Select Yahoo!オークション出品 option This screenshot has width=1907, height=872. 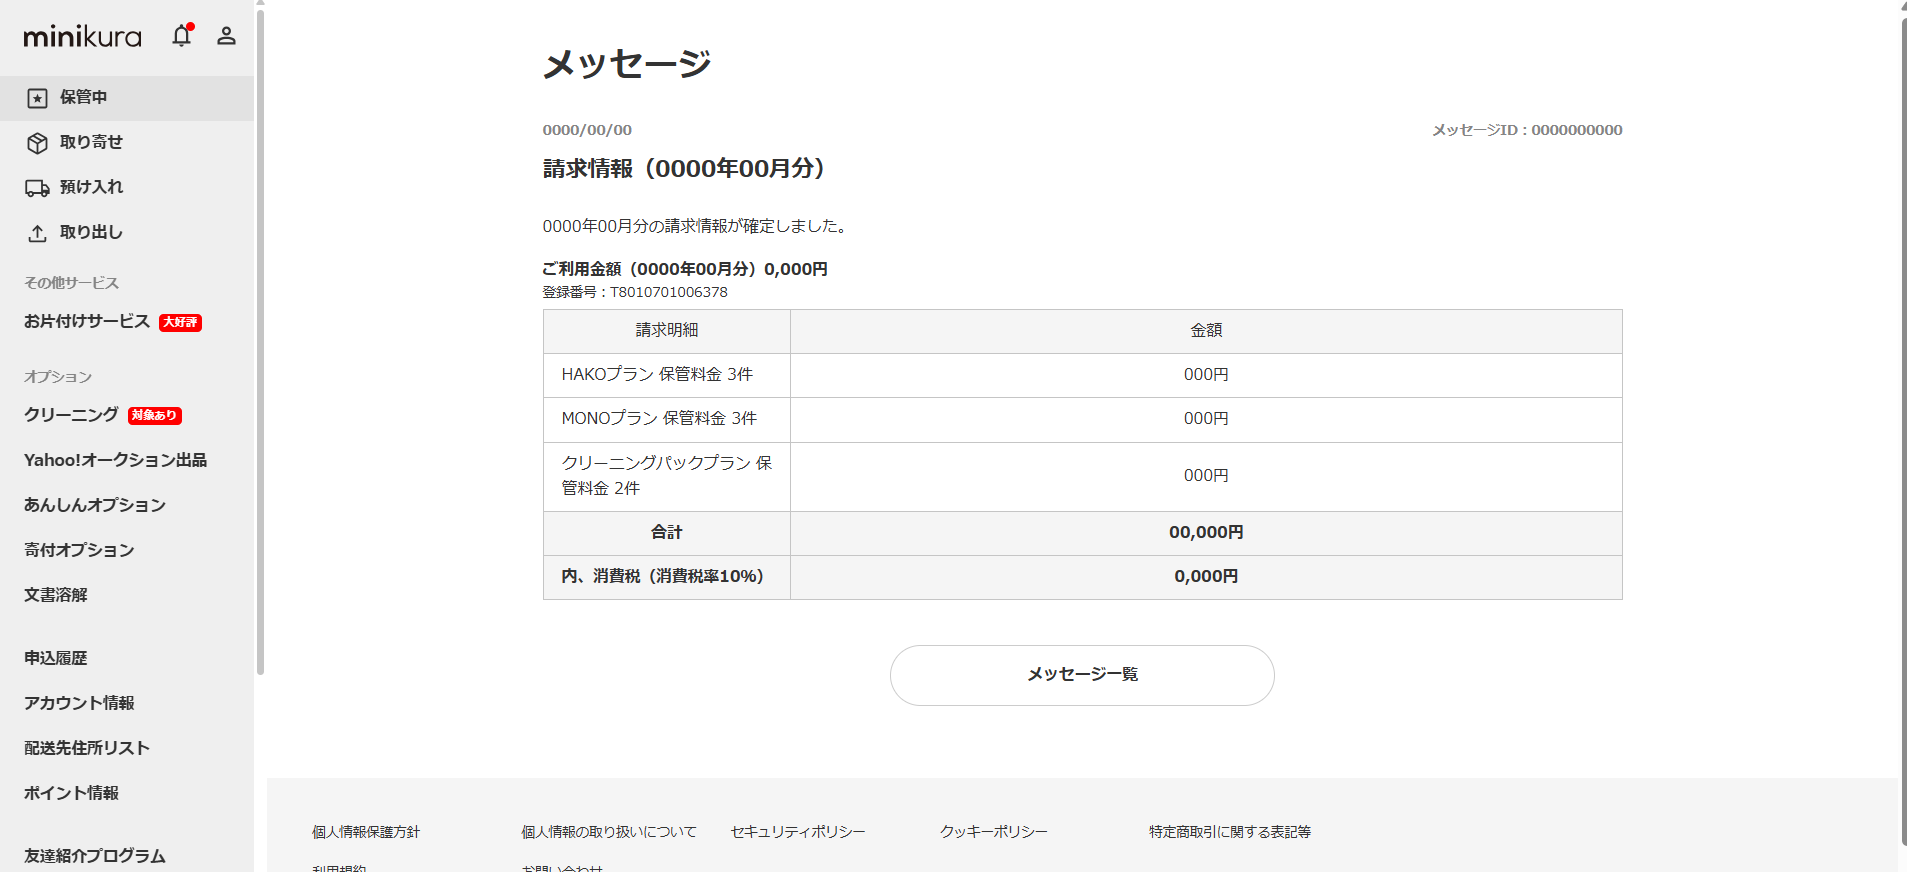pyautogui.click(x=115, y=460)
